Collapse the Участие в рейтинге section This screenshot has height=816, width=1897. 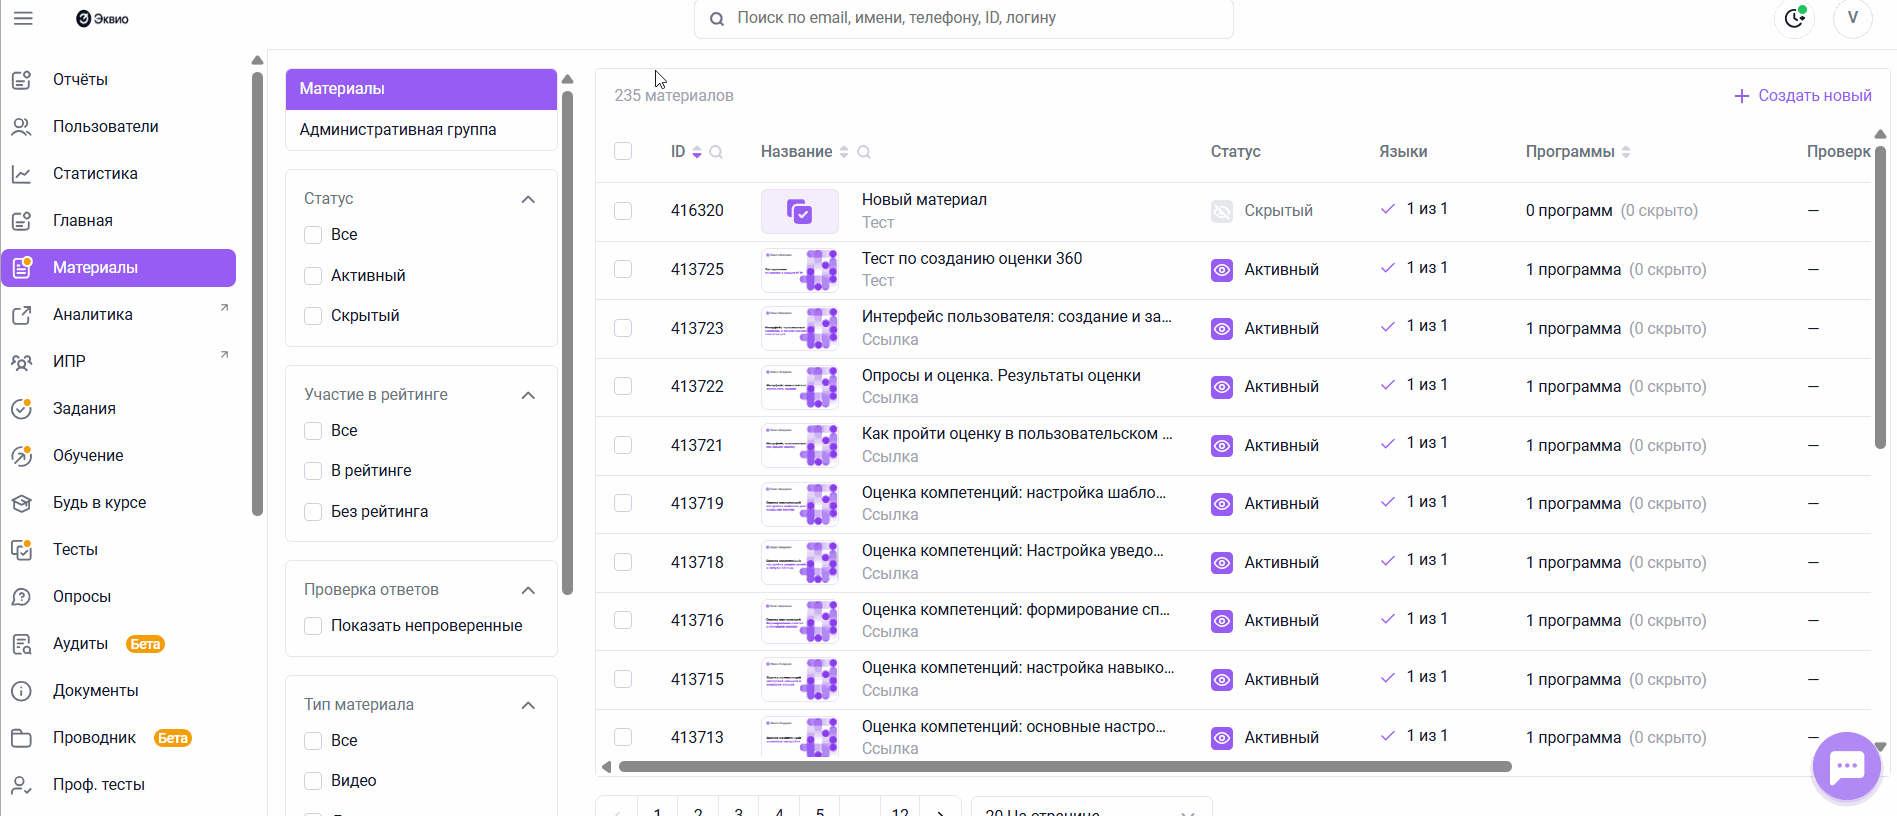(528, 395)
